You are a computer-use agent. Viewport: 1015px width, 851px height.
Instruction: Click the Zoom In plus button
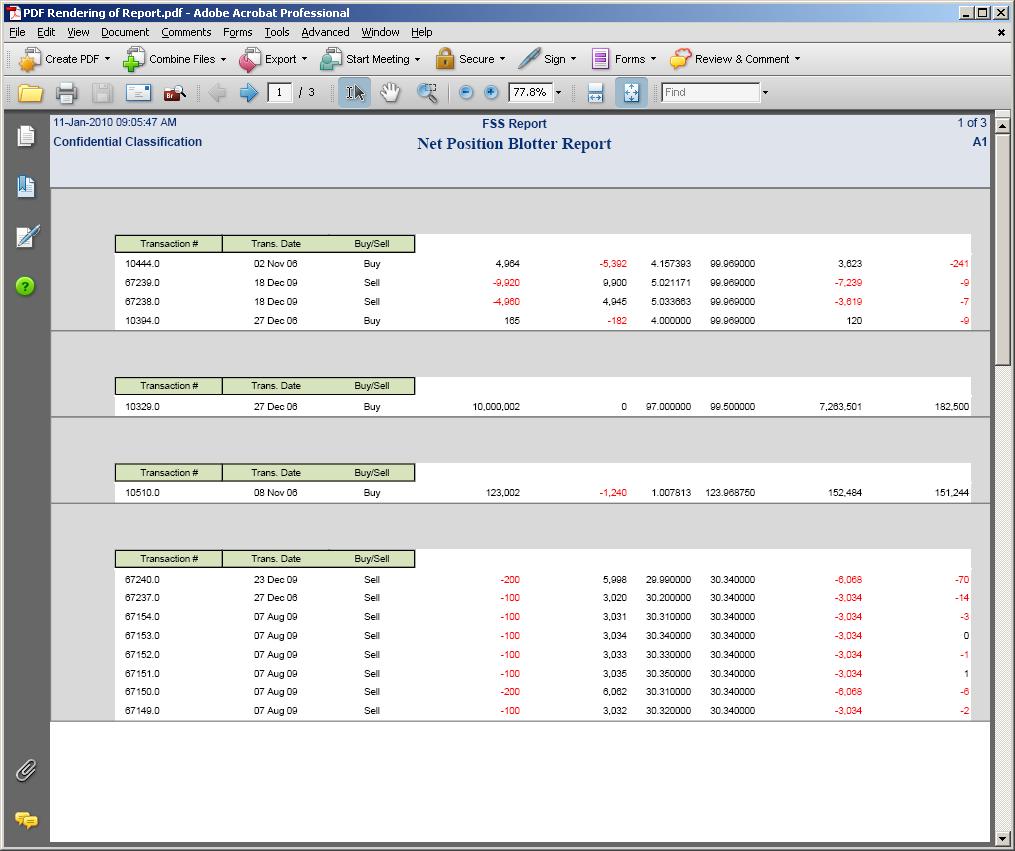[x=491, y=93]
